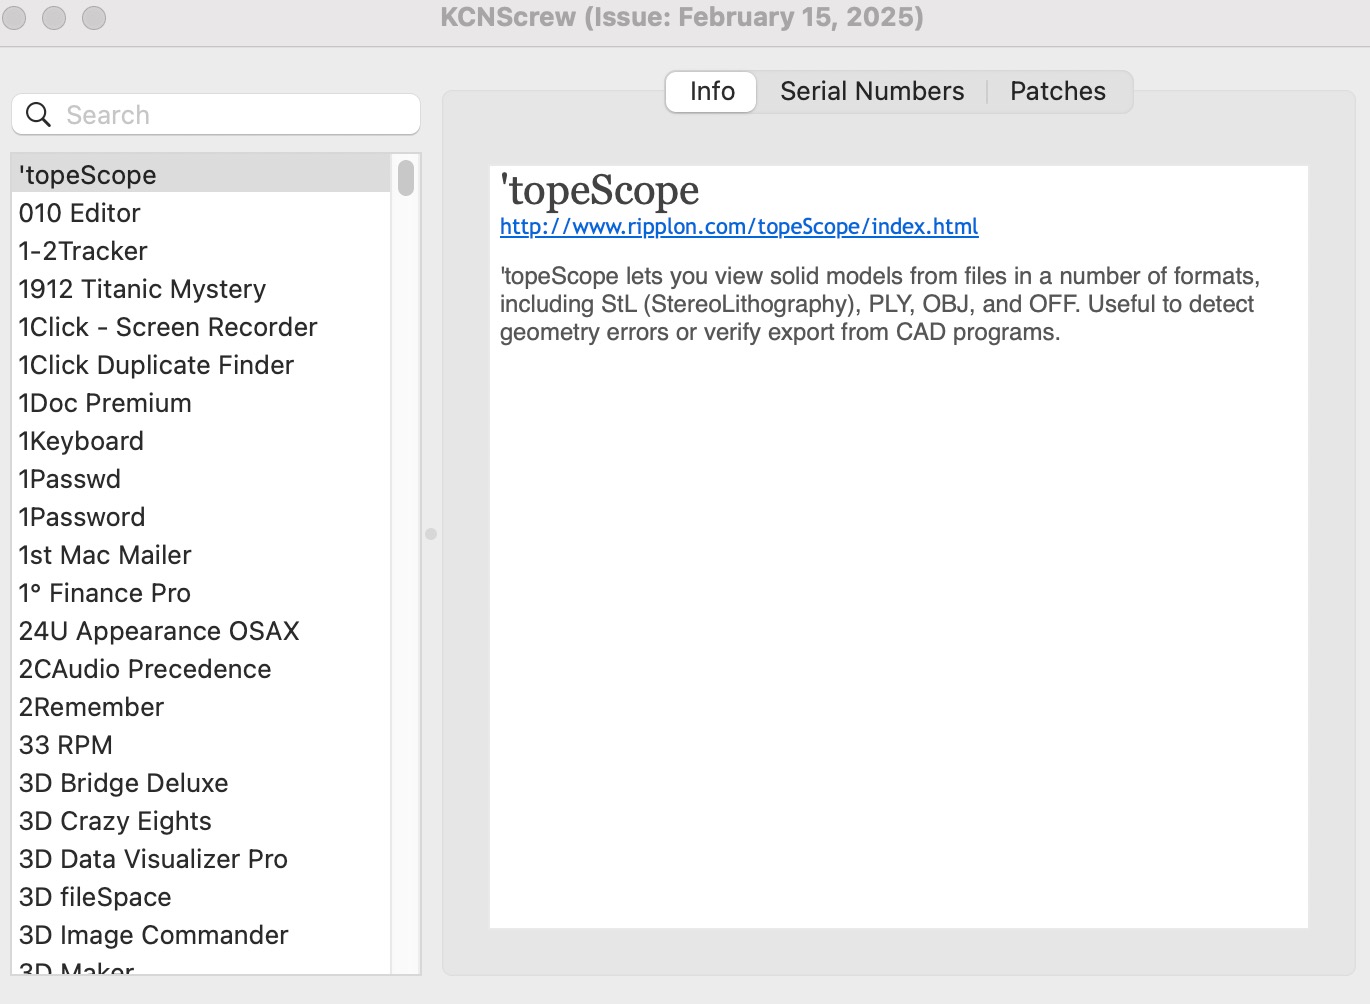Open the ripplon.com topeScope link
Viewport: 1370px width, 1004px height.
[739, 226]
